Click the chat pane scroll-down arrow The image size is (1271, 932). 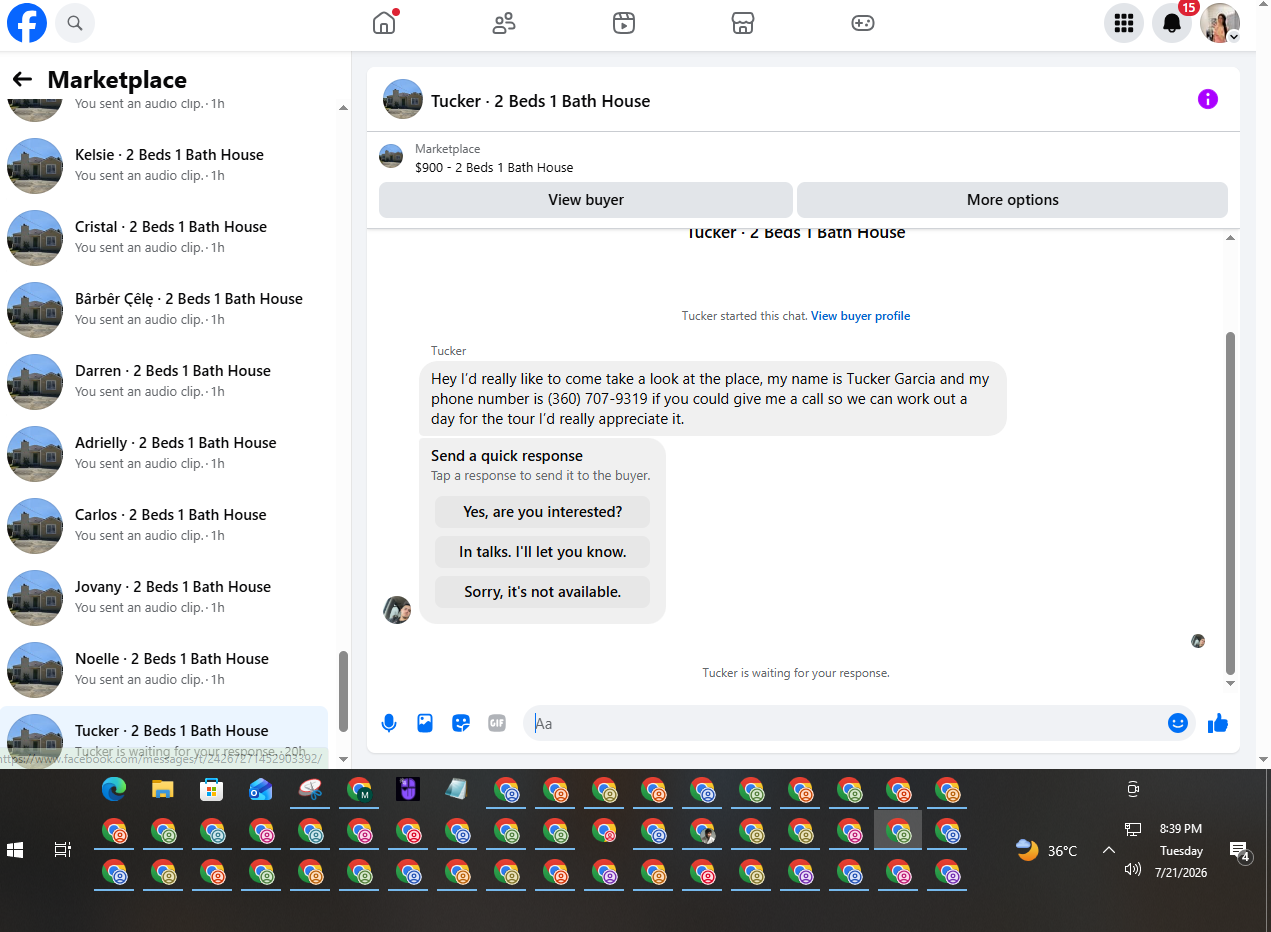click(1231, 683)
